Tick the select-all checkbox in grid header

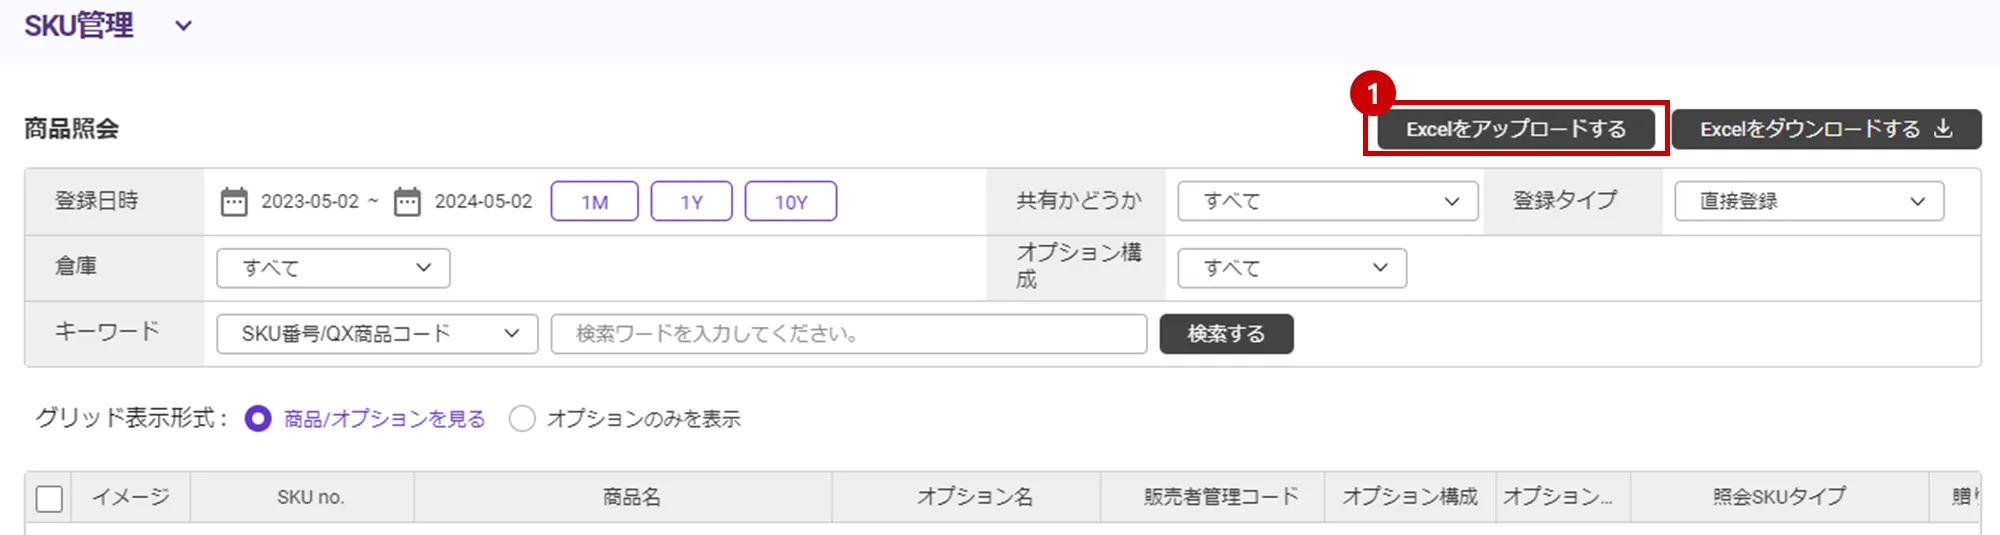[x=49, y=498]
